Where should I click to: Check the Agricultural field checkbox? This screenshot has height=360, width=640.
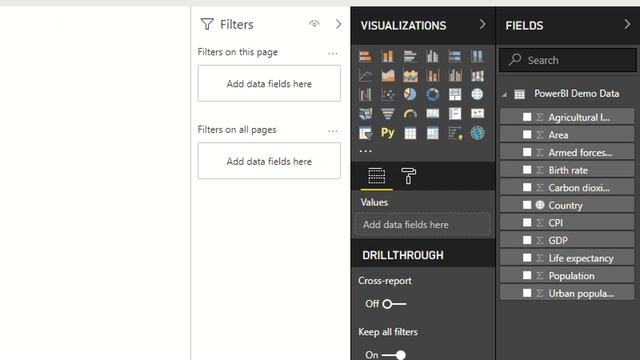pos(527,117)
